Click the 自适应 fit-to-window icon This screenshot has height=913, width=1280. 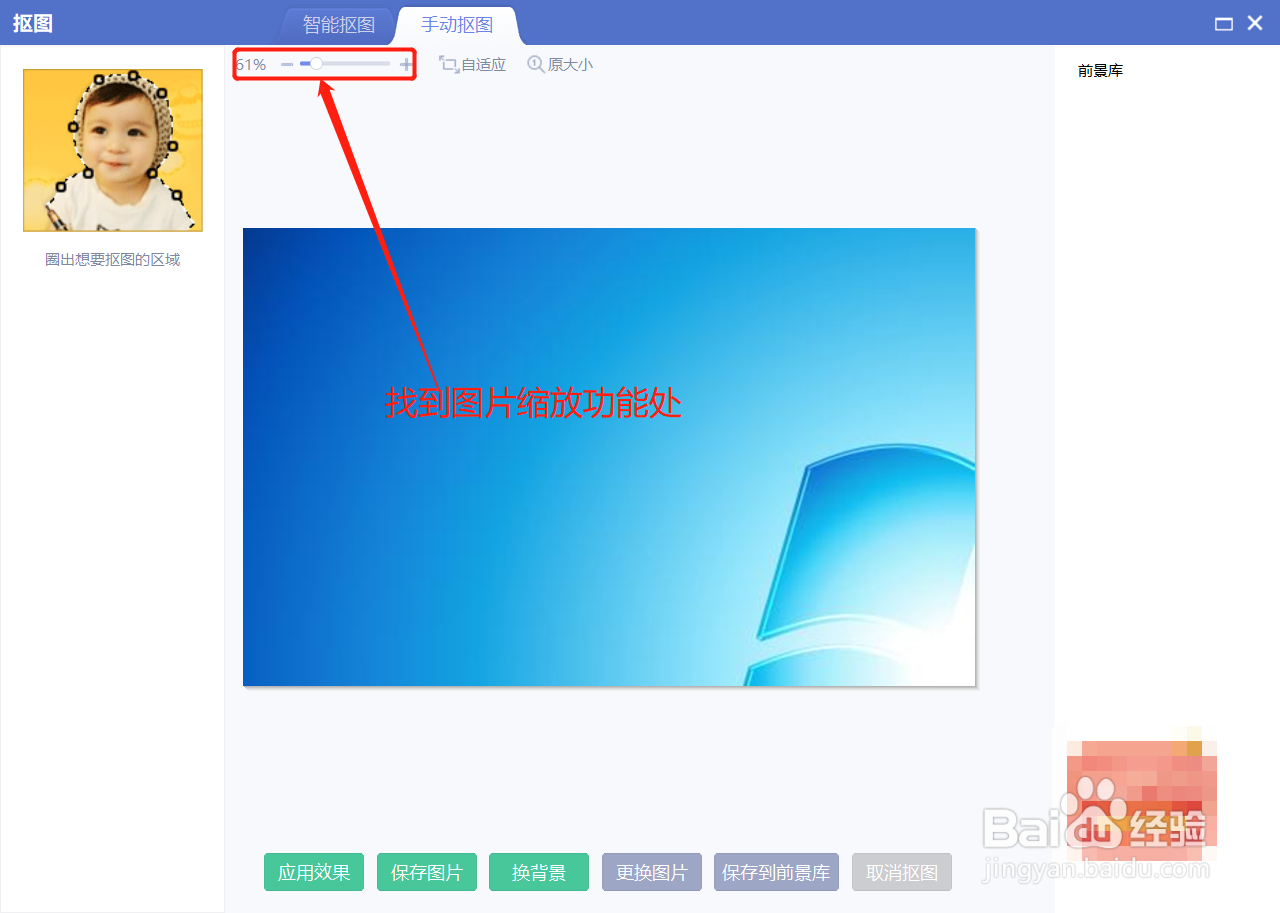pyautogui.click(x=448, y=64)
